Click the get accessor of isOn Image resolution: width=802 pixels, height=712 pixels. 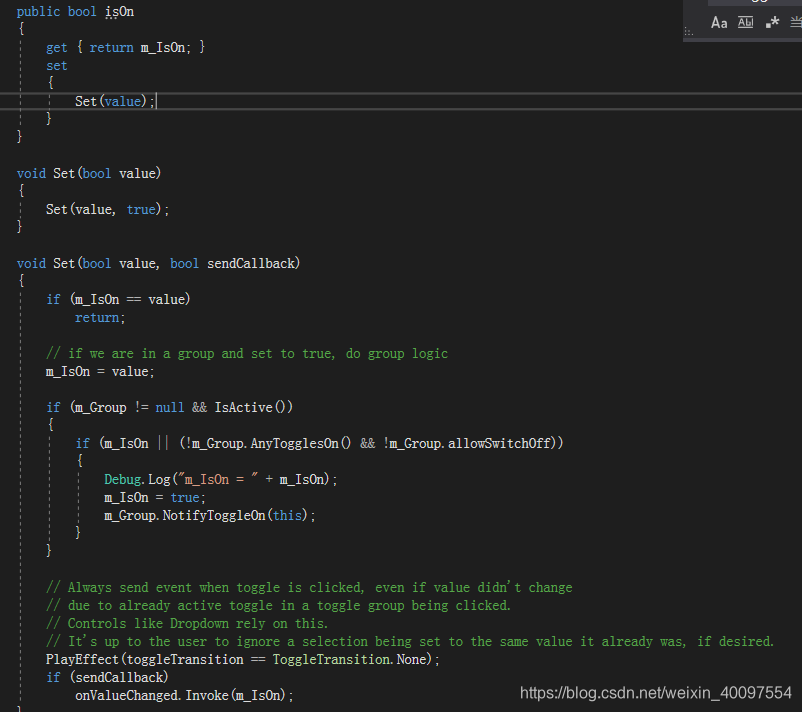(56, 47)
